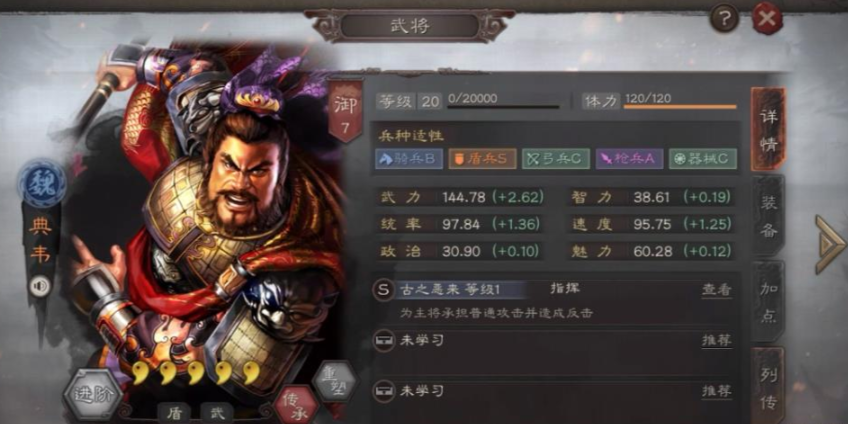Click 查看 link for 古之恶来 skill
Image resolution: width=848 pixels, height=424 pixels.
[x=717, y=290]
